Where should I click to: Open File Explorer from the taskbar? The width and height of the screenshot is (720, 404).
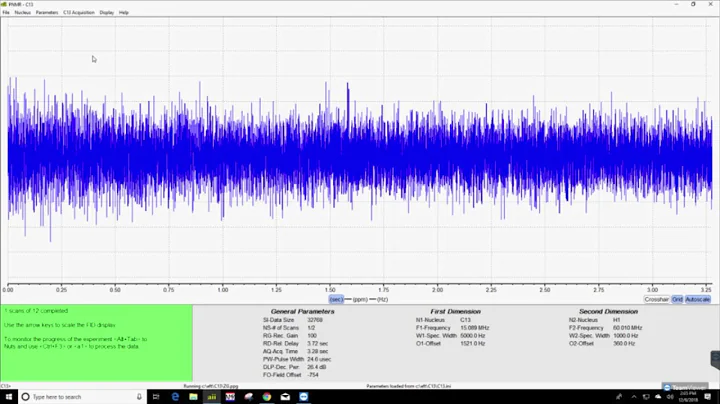(x=193, y=397)
